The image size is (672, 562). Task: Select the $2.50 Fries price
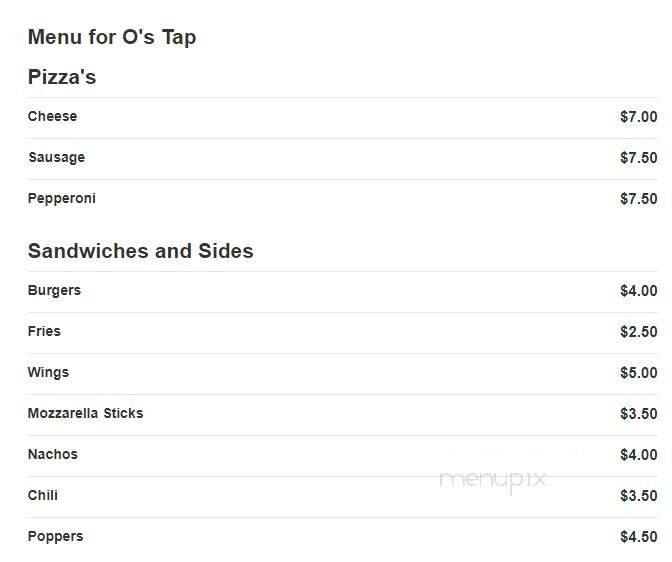pyautogui.click(x=638, y=332)
